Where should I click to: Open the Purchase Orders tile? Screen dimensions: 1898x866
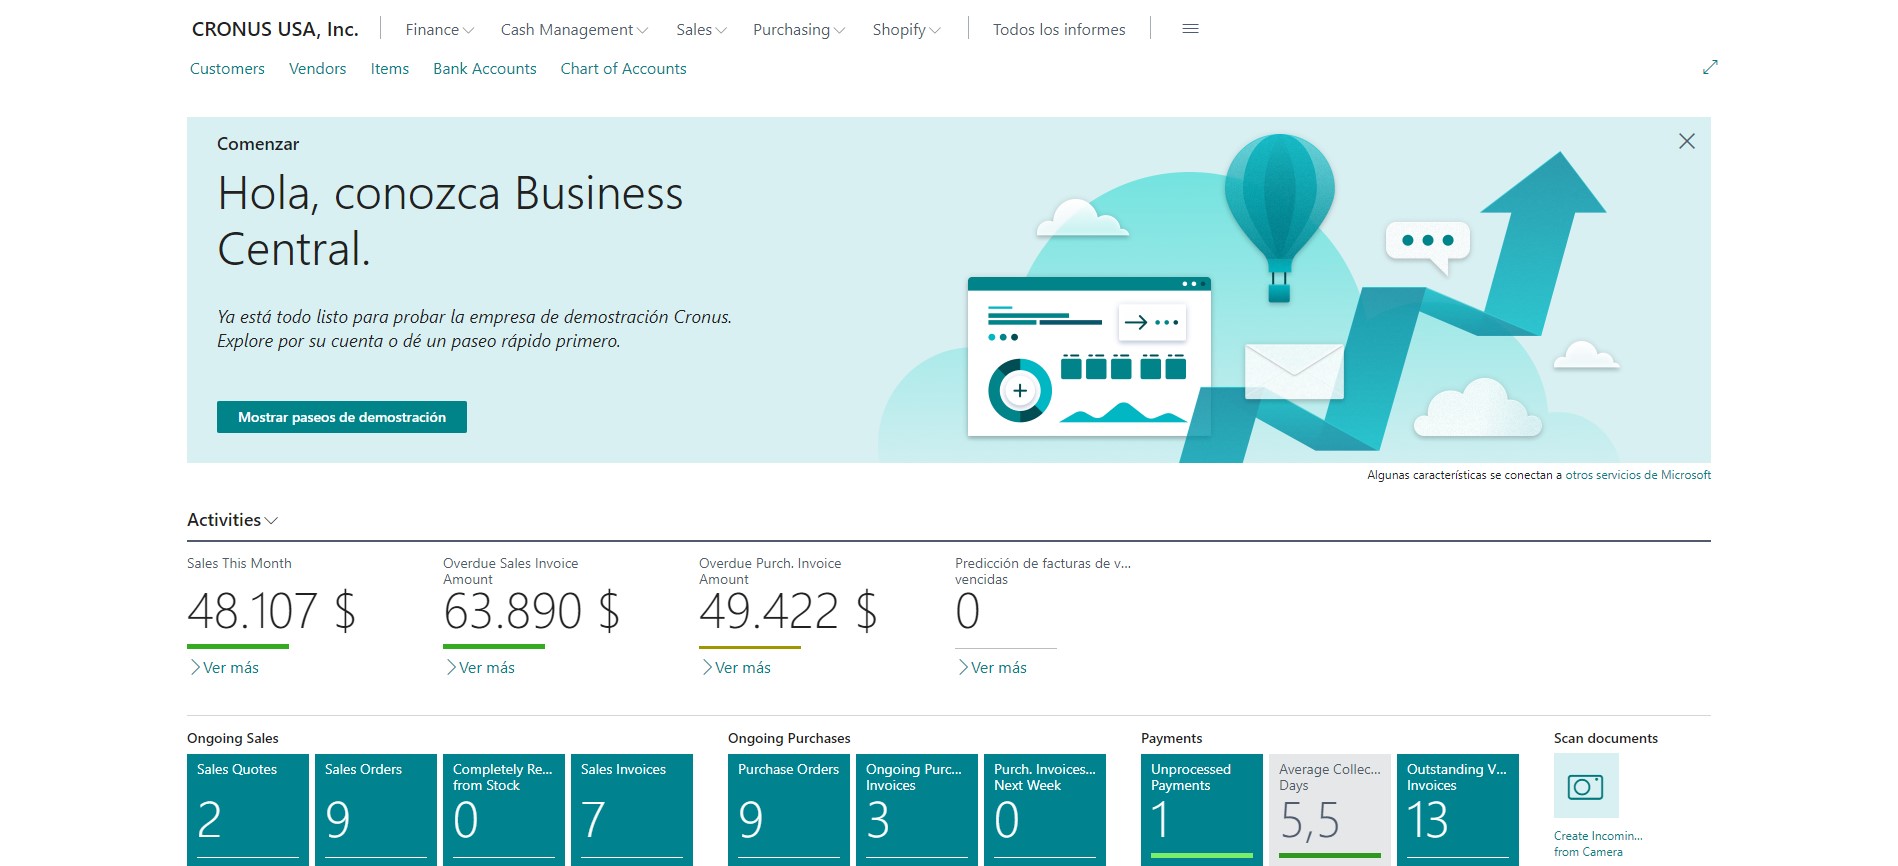(x=789, y=809)
